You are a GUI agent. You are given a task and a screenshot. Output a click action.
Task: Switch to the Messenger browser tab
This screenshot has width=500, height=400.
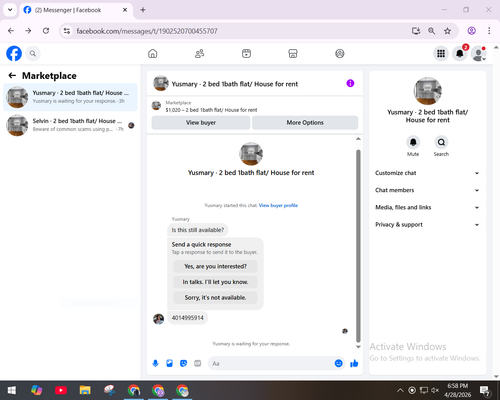point(76,10)
